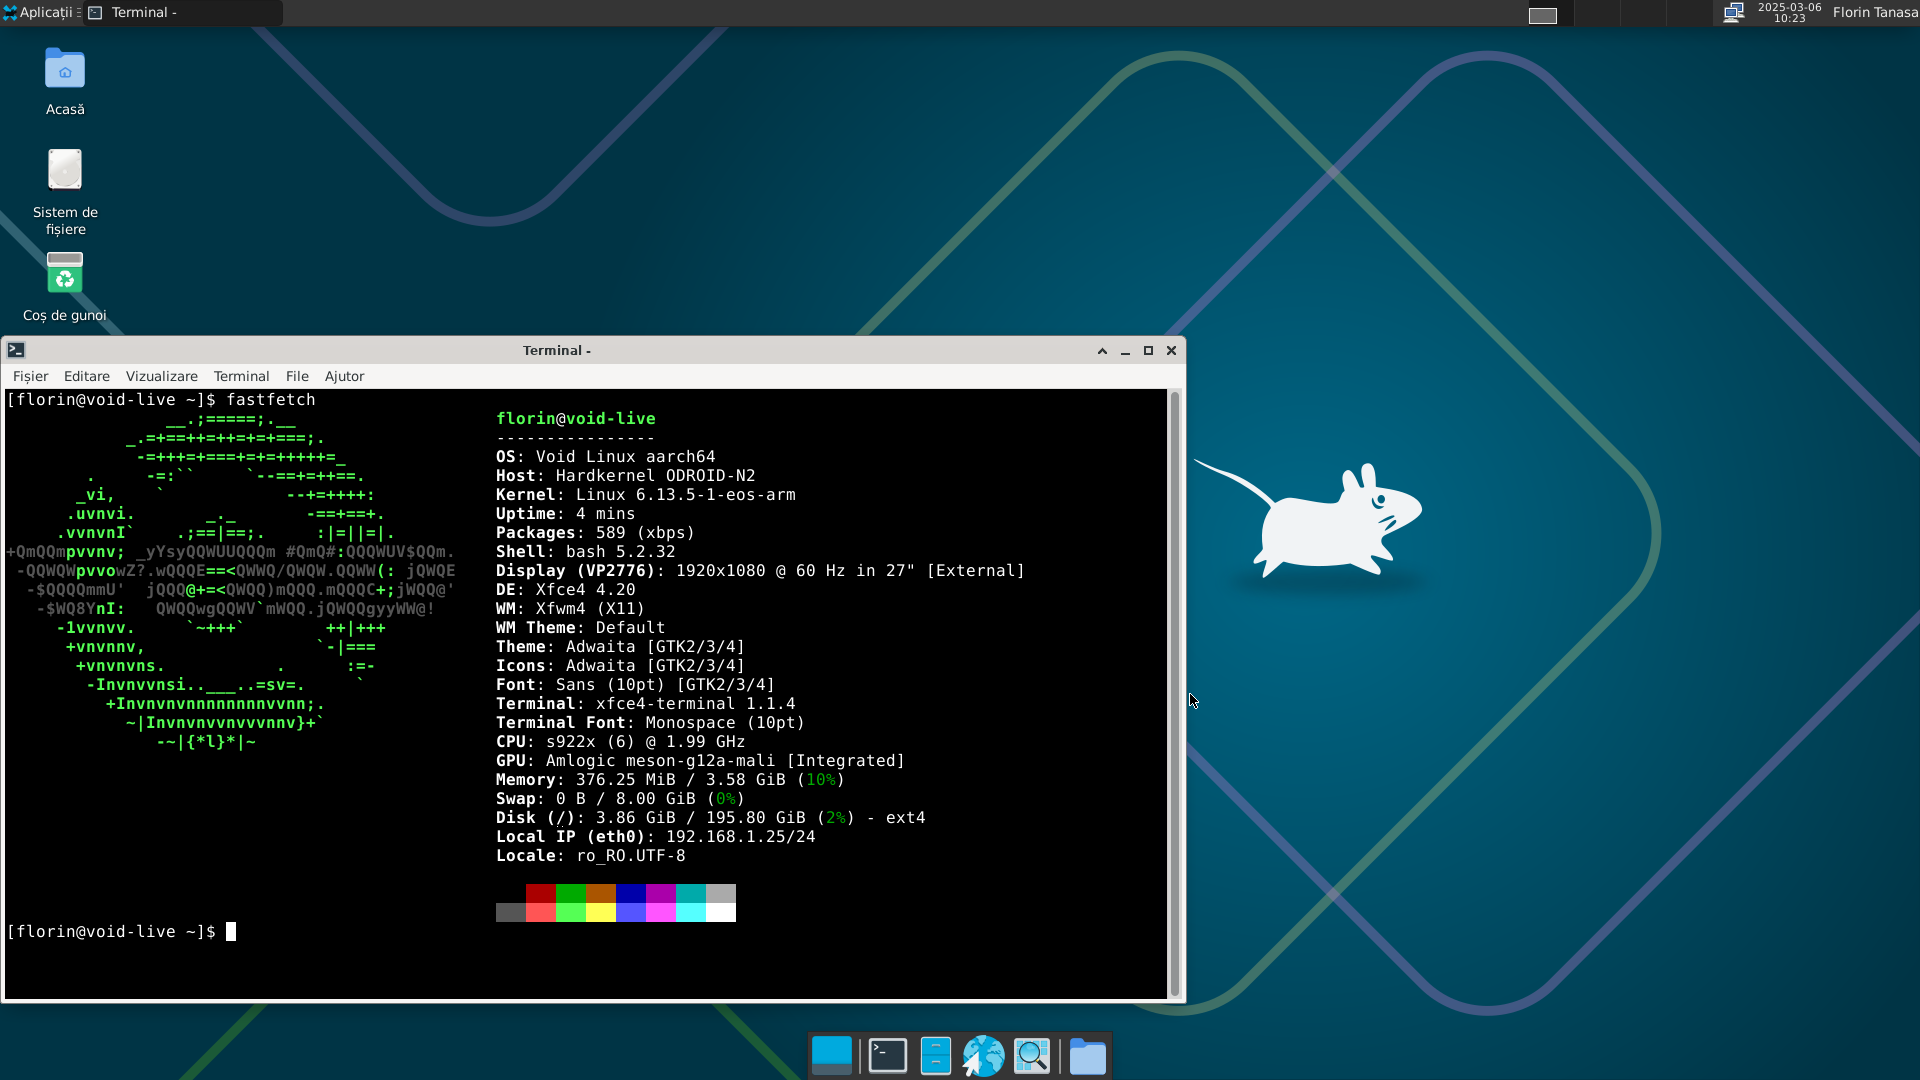Maximize the Terminal window
The width and height of the screenshot is (1920, 1080).
pos(1148,351)
